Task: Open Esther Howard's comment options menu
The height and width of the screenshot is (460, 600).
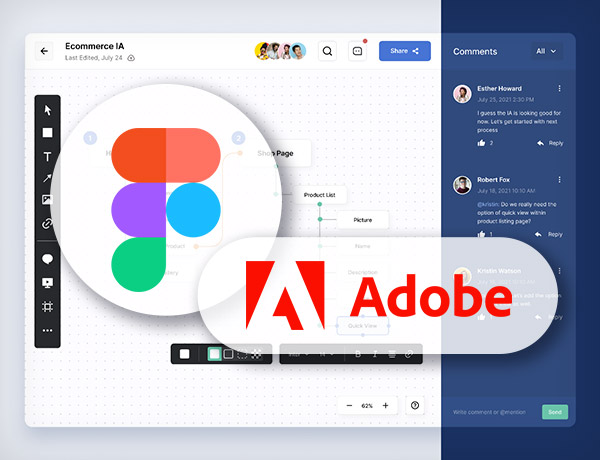Action: 559,88
